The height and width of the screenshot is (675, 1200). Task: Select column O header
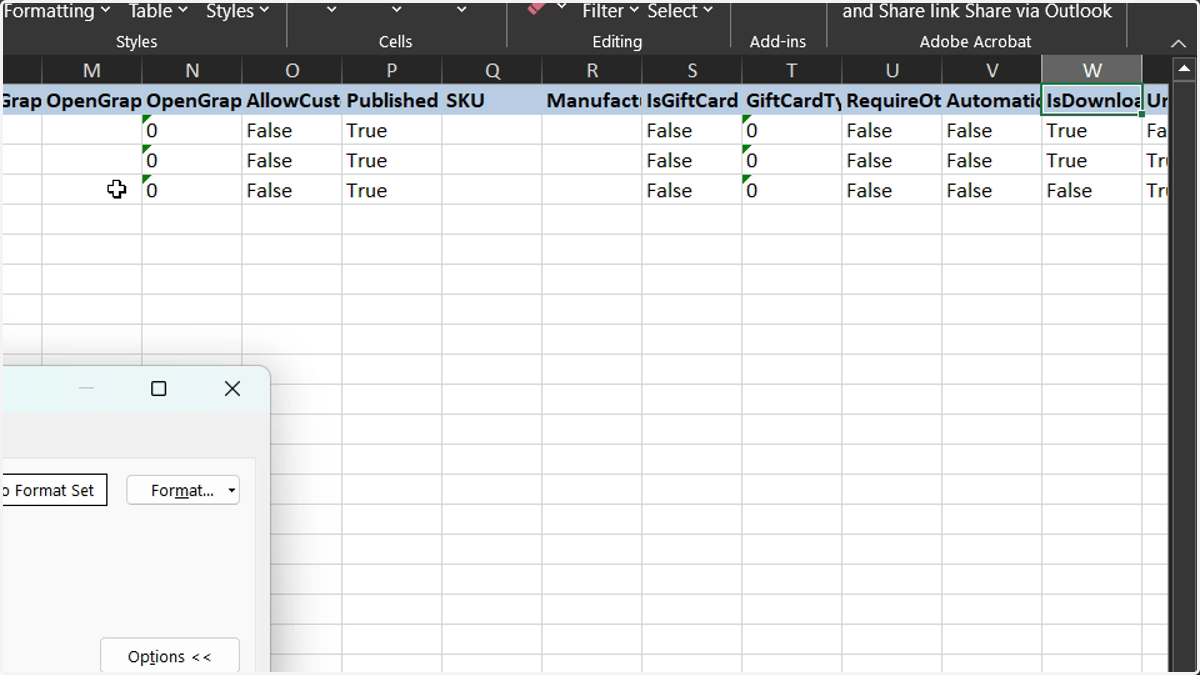292,71
